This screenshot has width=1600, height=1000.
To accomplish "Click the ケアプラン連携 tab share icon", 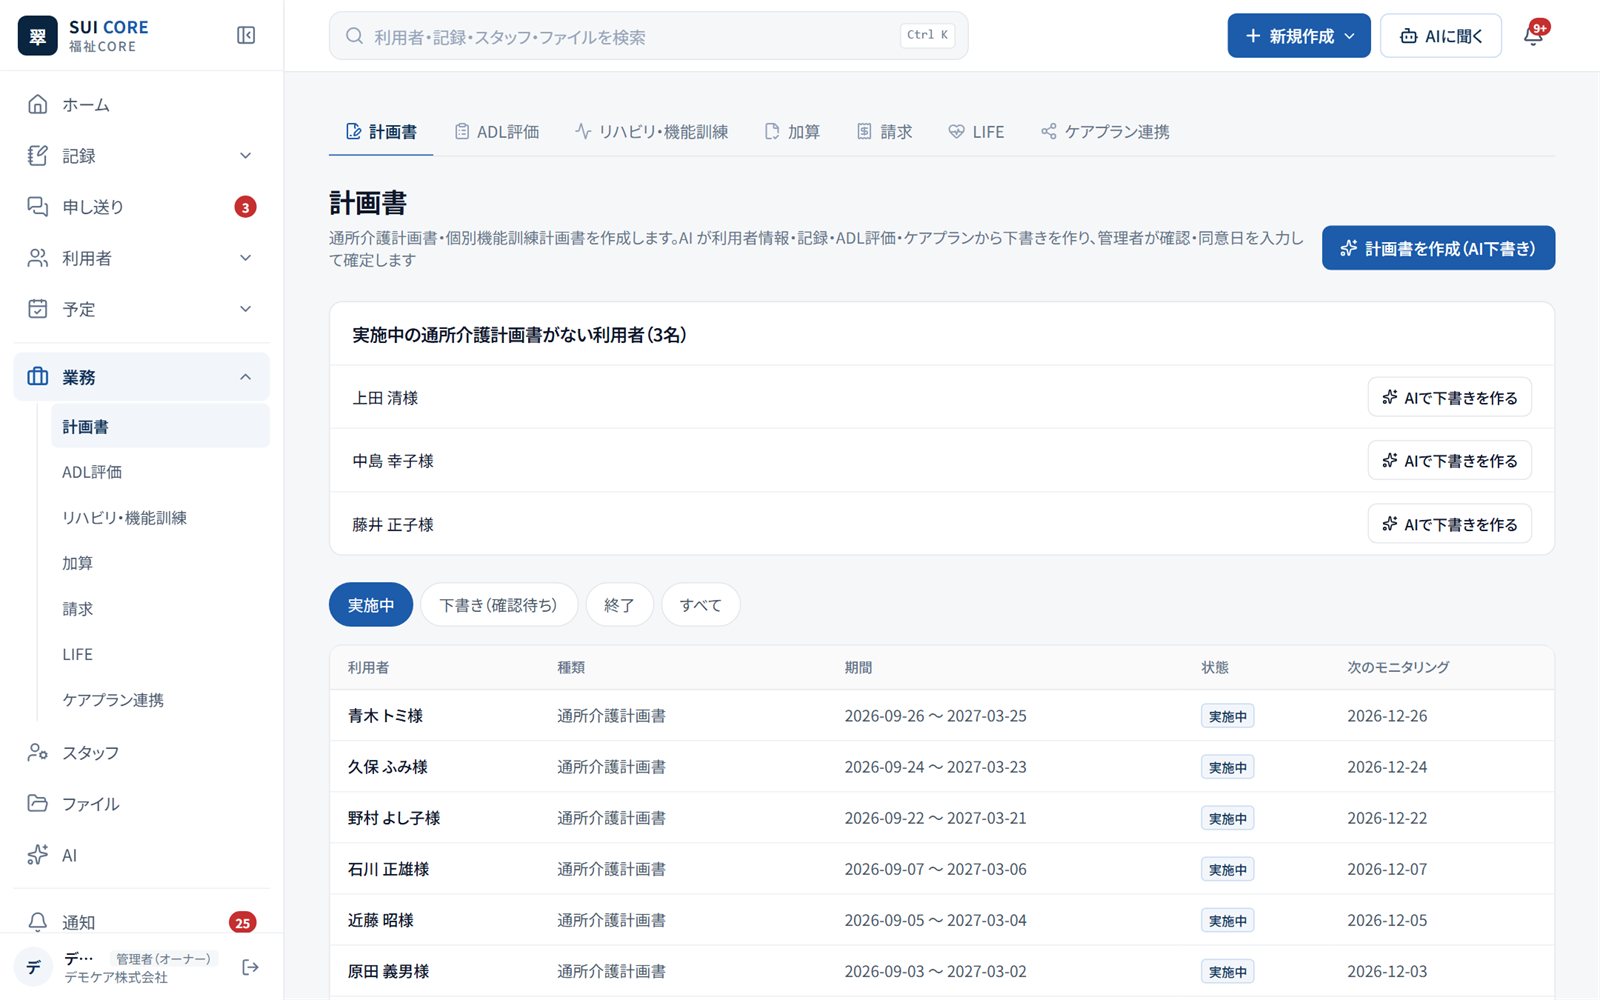I will coord(1048,131).
